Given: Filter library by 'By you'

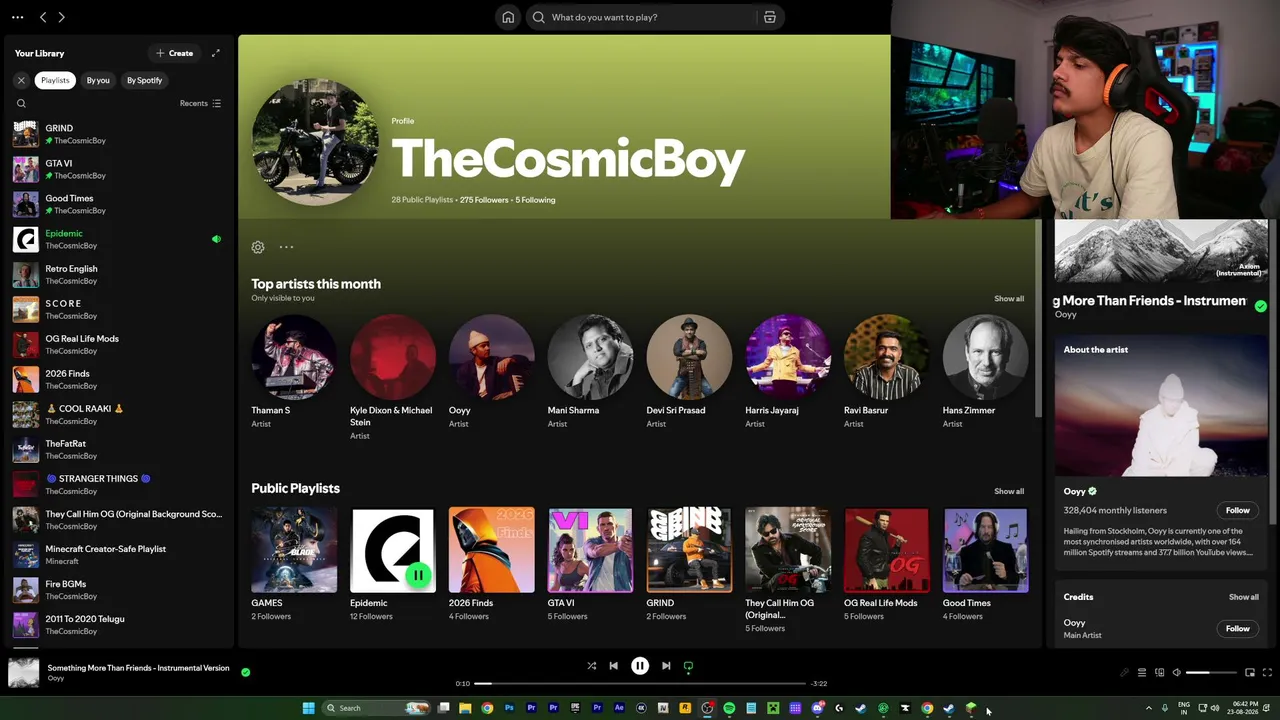Looking at the screenshot, I should [98, 80].
